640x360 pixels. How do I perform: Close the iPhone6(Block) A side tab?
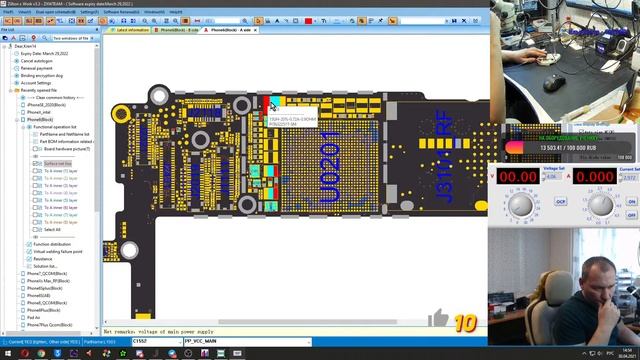[x=256, y=30]
